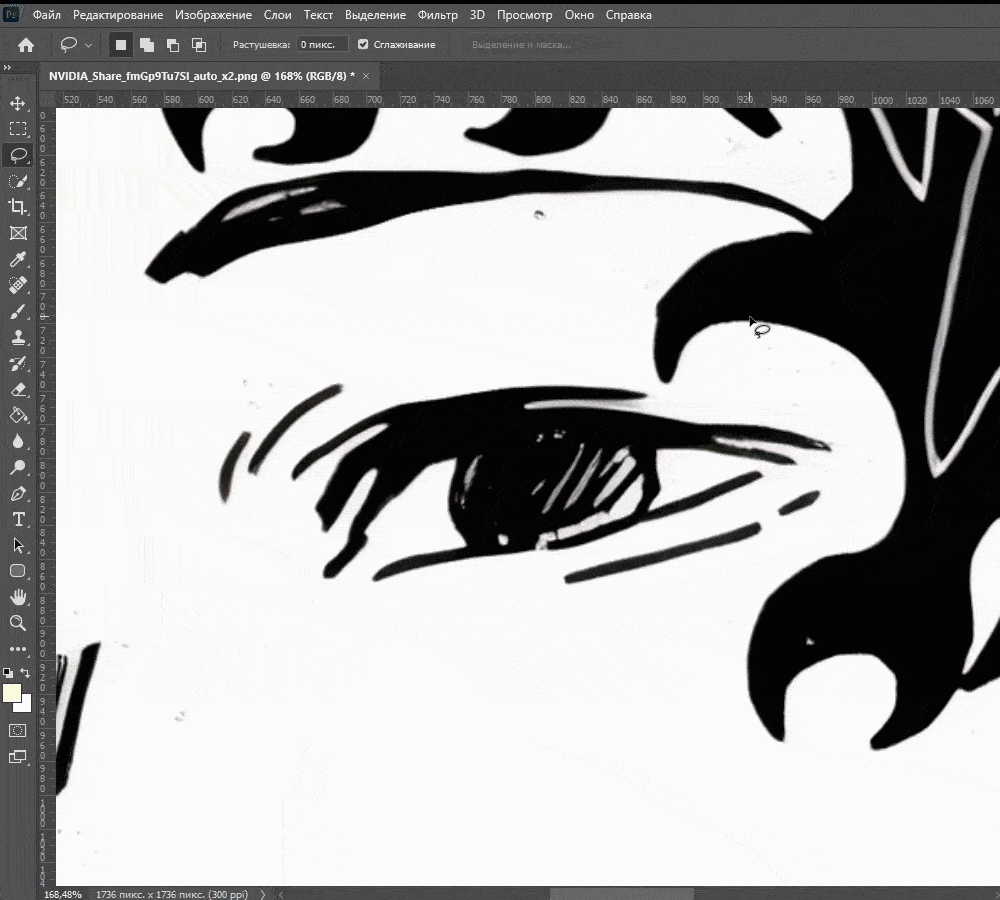Select the Path Selection tool
This screenshot has height=900, width=1000.
point(18,545)
